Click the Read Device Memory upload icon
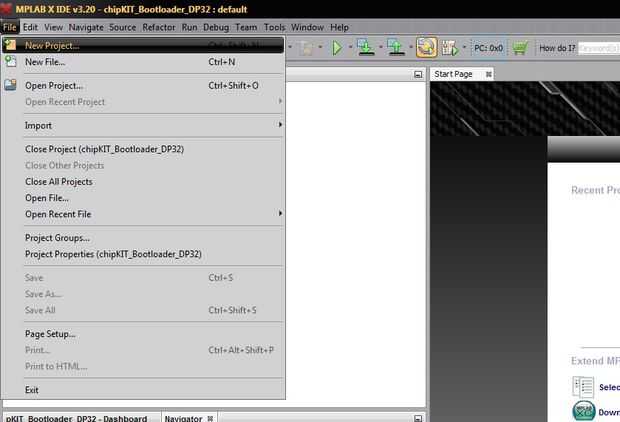Viewport: 620px width, 422px height. point(396,47)
